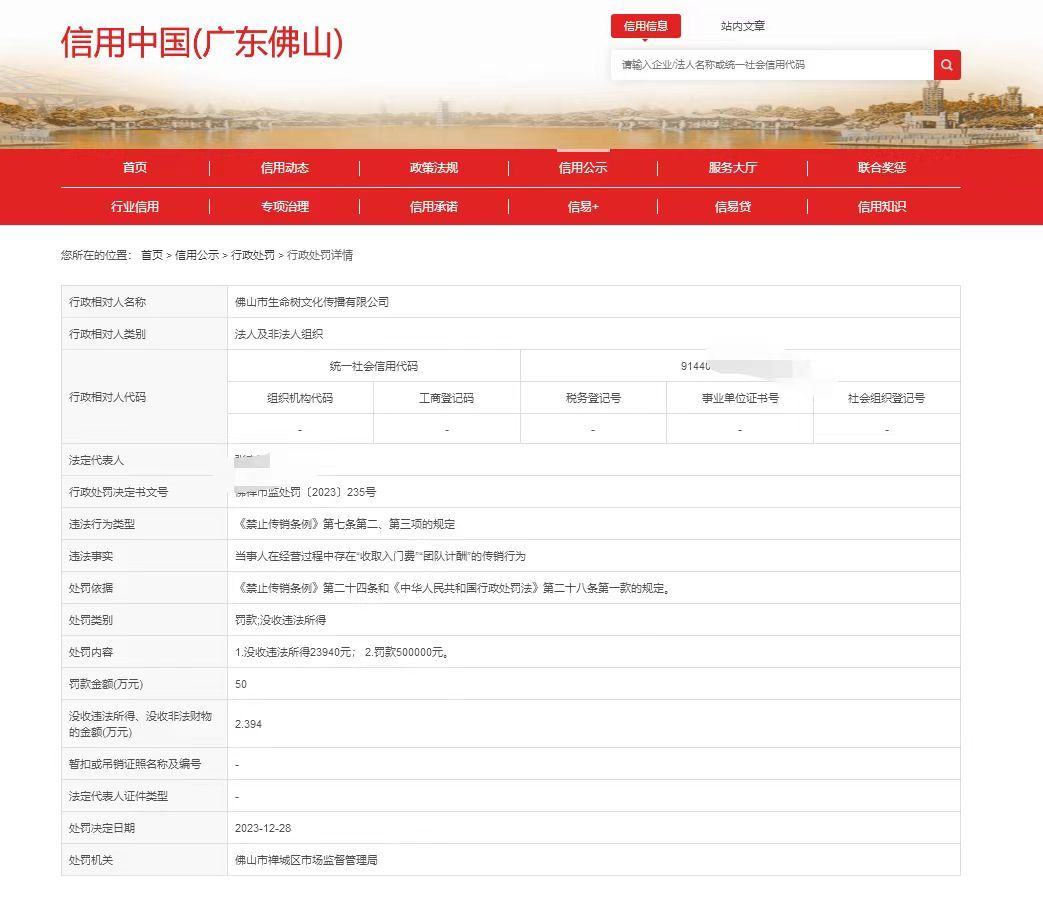1043x897 pixels.
Task: Open the 行业信用 menu item
Action: pos(135,207)
